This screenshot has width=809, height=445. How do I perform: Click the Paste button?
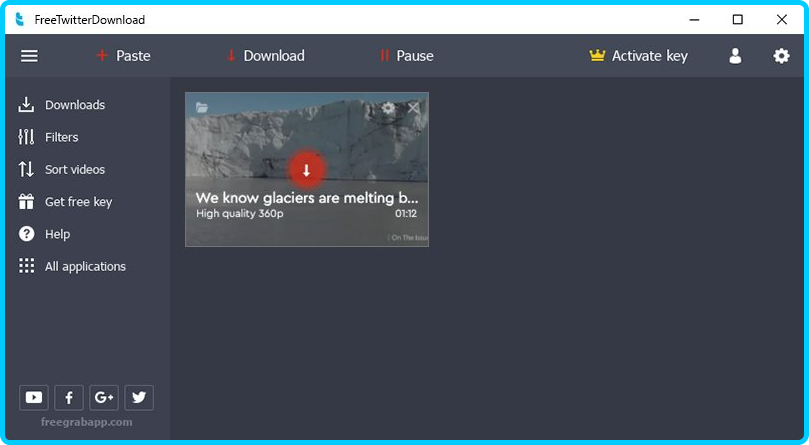pos(123,56)
